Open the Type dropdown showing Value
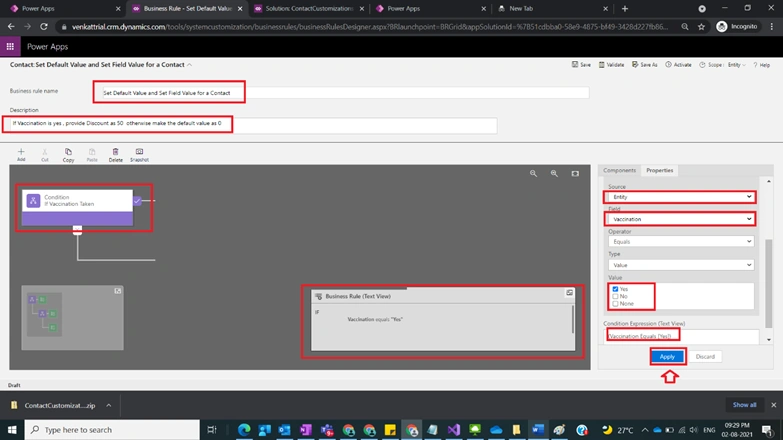Image resolution: width=783 pixels, height=440 pixels. pos(681,265)
